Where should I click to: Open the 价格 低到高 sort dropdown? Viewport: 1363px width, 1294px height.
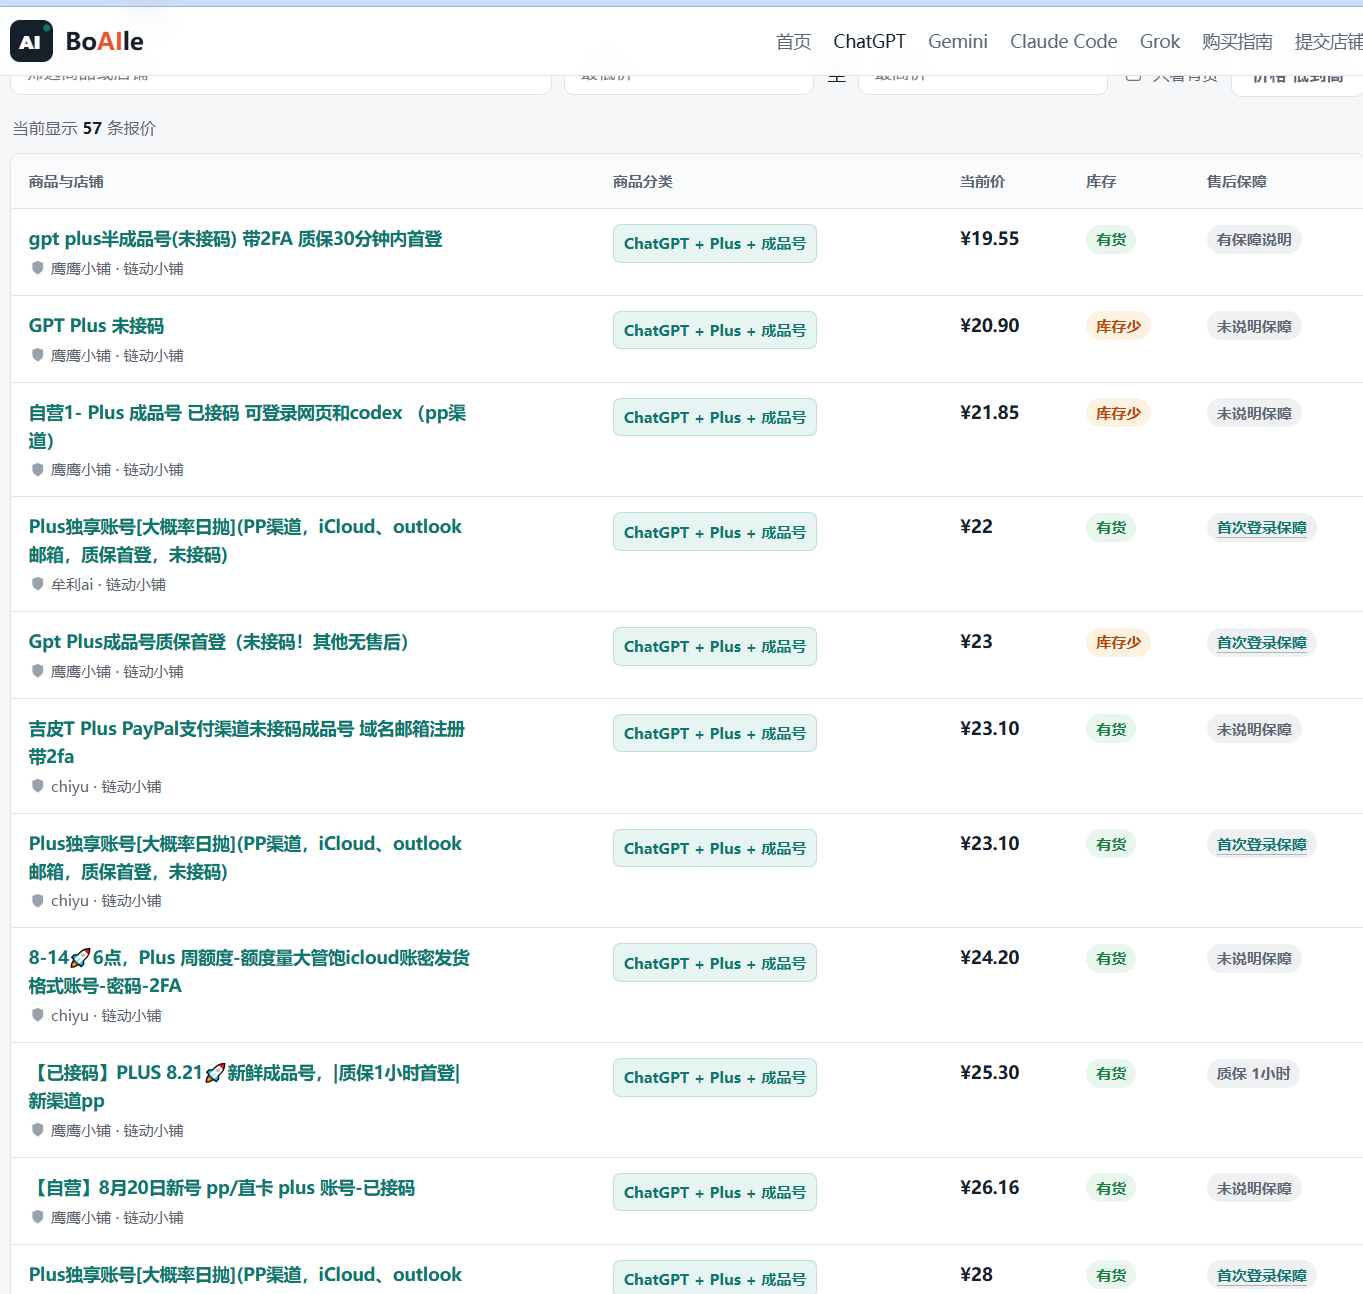[x=1297, y=82]
